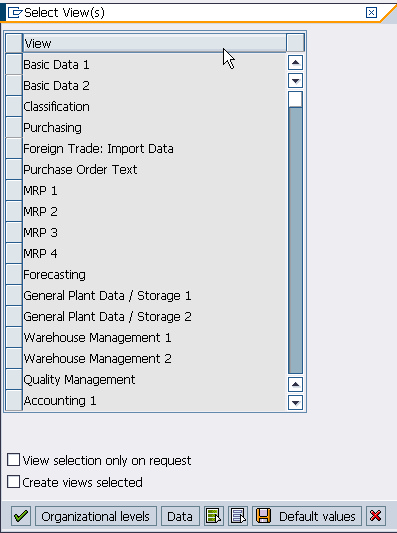Click the scrollbar track below the thumb
The height and width of the screenshot is (533, 397).
pos(295,241)
